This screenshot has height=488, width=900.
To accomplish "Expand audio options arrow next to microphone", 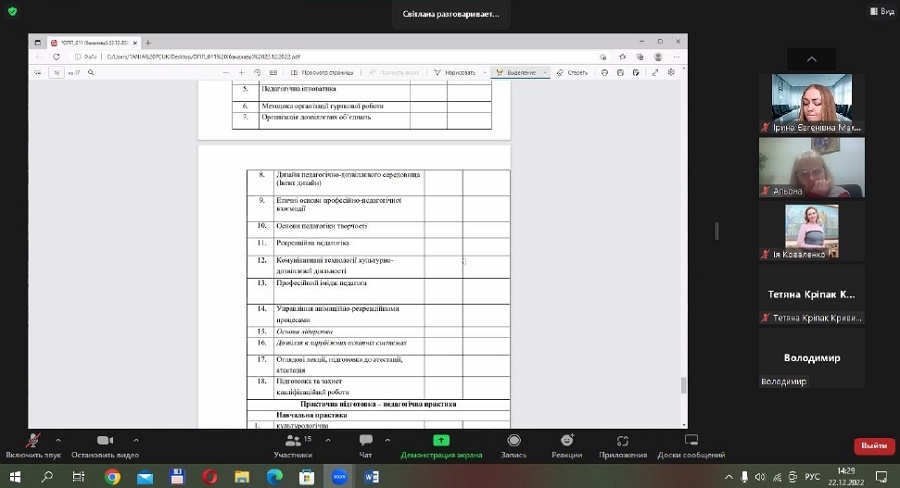I will pos(58,439).
